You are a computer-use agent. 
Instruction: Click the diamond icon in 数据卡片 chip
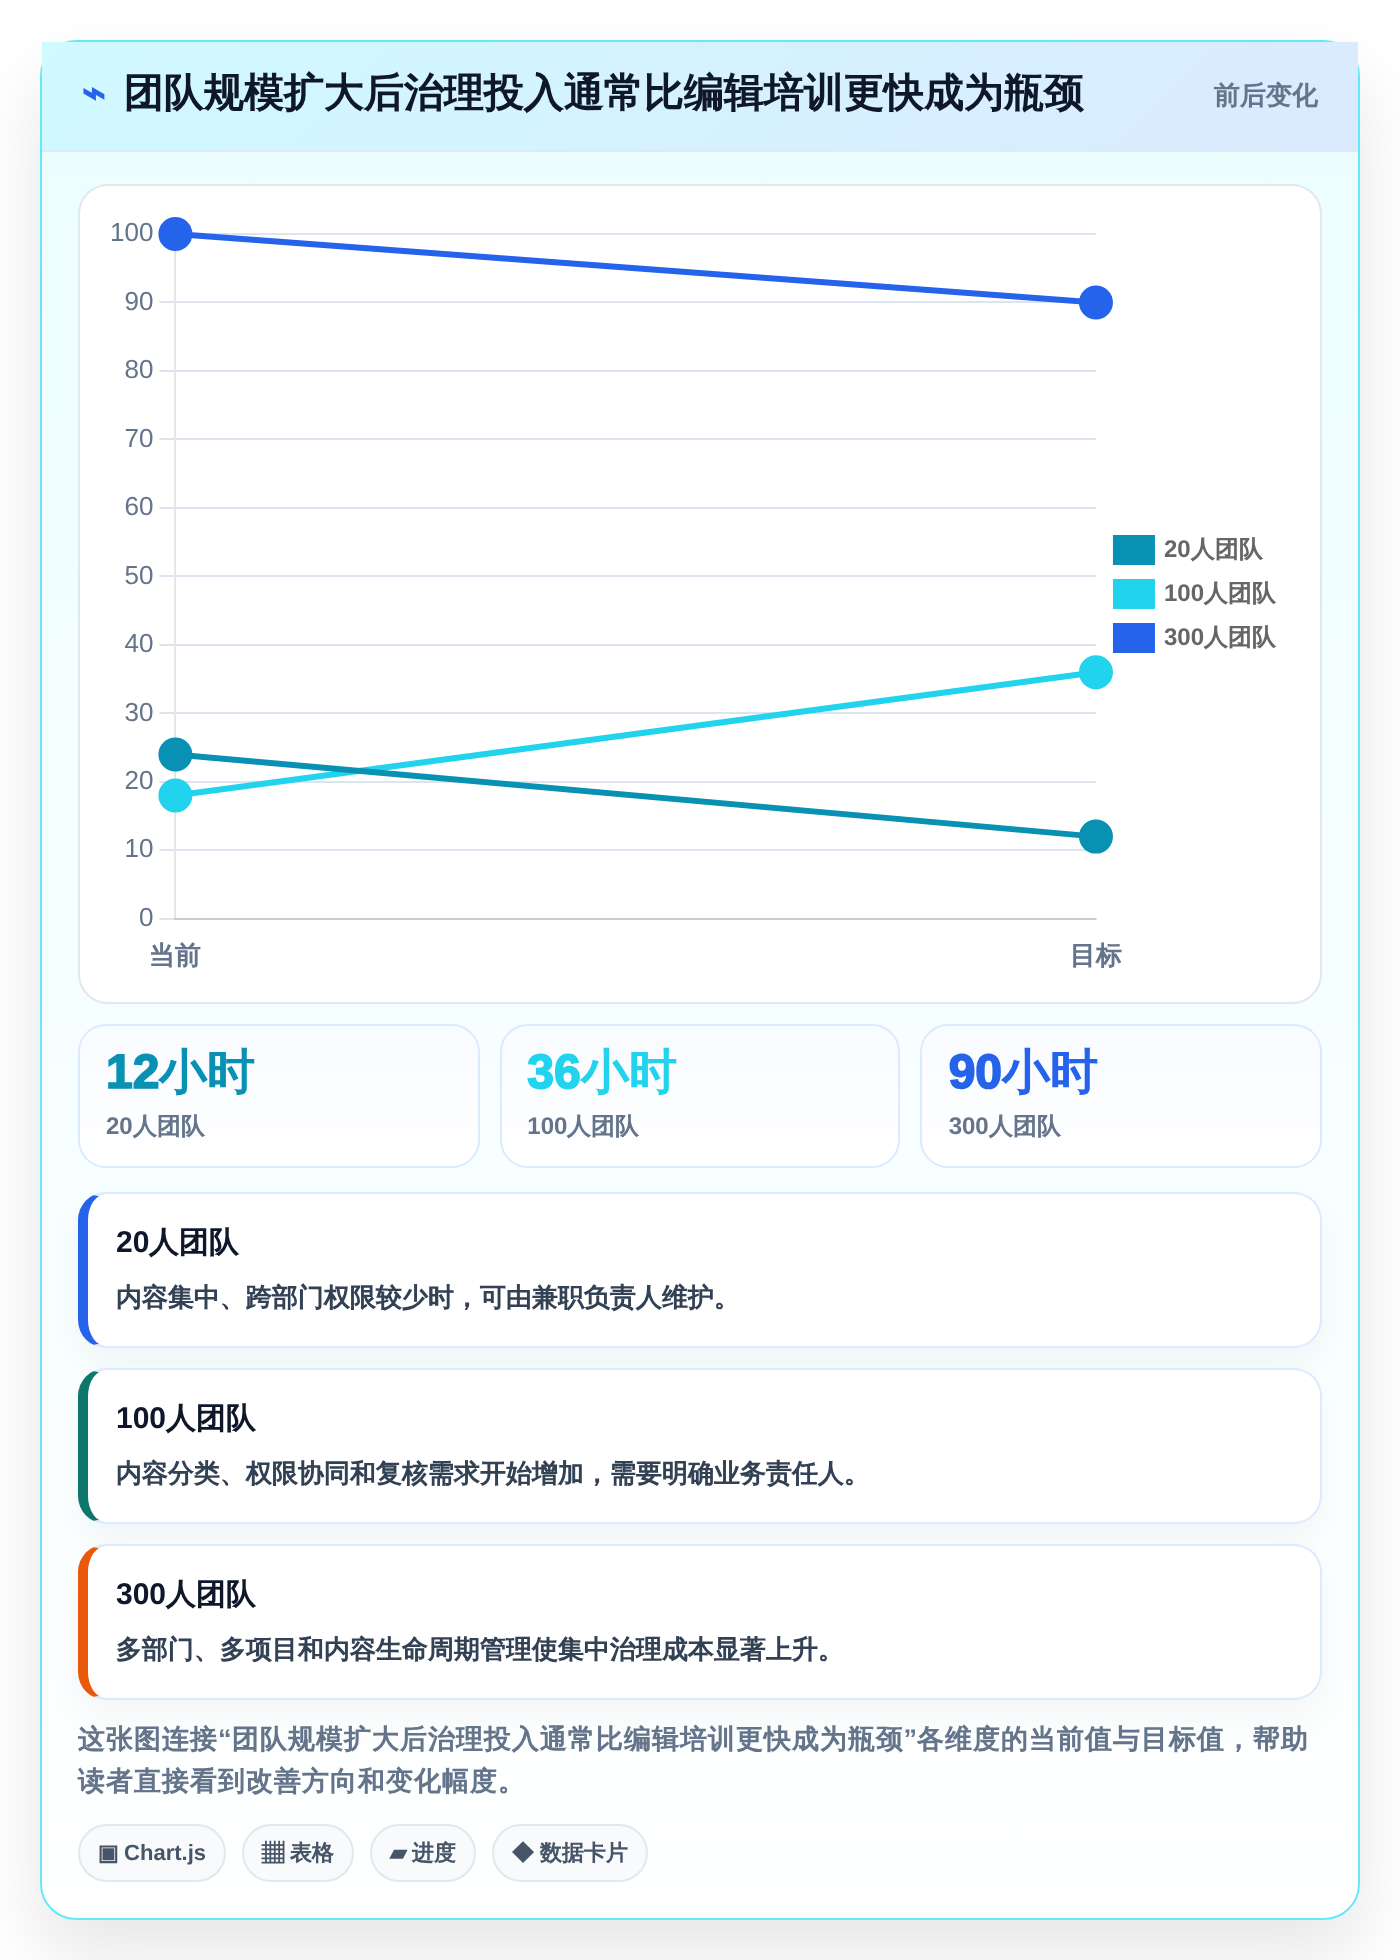pos(522,1852)
